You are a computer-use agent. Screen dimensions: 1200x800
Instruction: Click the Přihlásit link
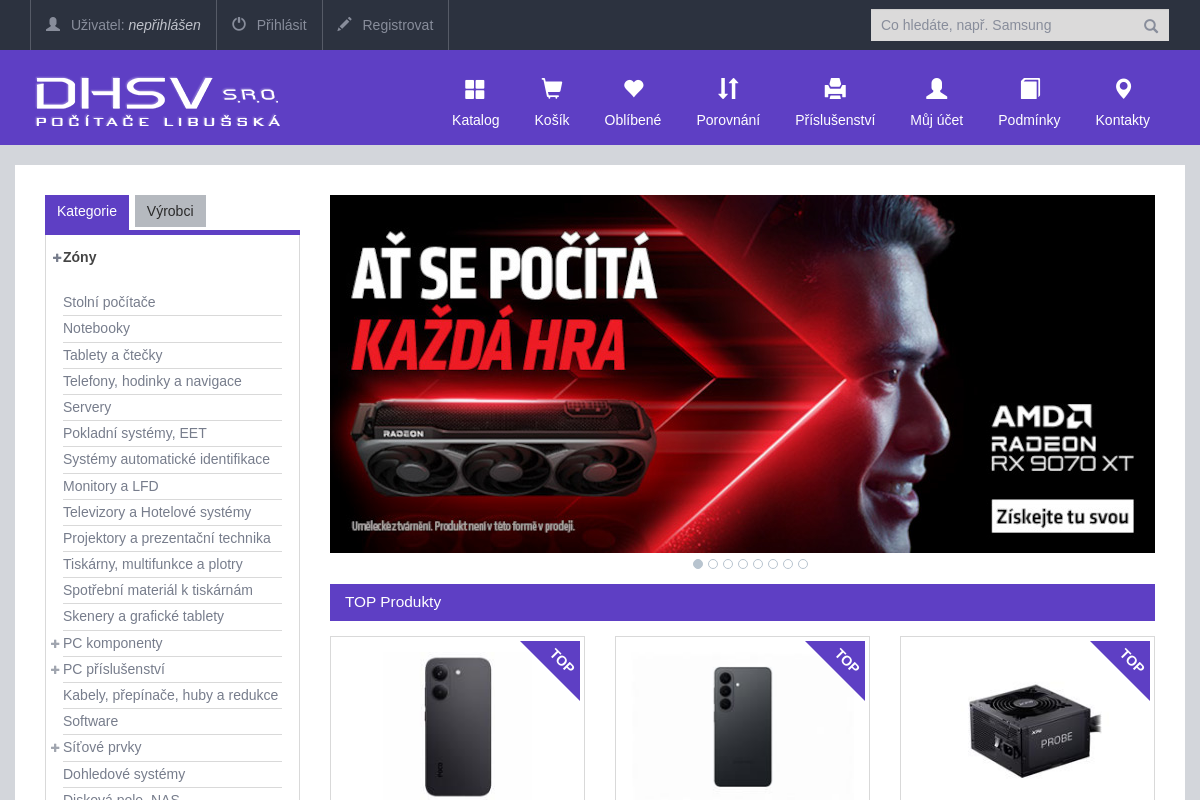(x=282, y=25)
